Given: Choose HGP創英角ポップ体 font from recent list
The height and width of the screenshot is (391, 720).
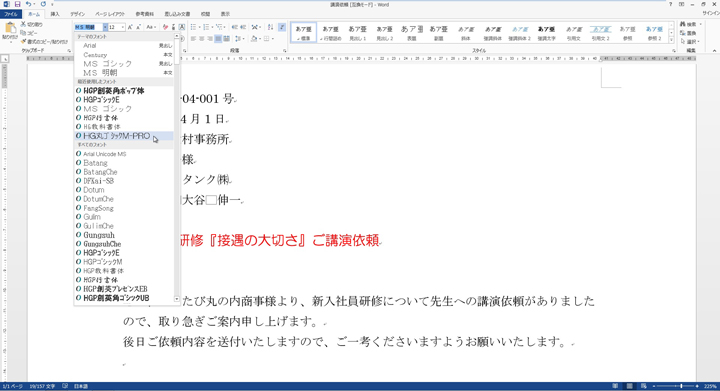Looking at the screenshot, I should (124, 91).
